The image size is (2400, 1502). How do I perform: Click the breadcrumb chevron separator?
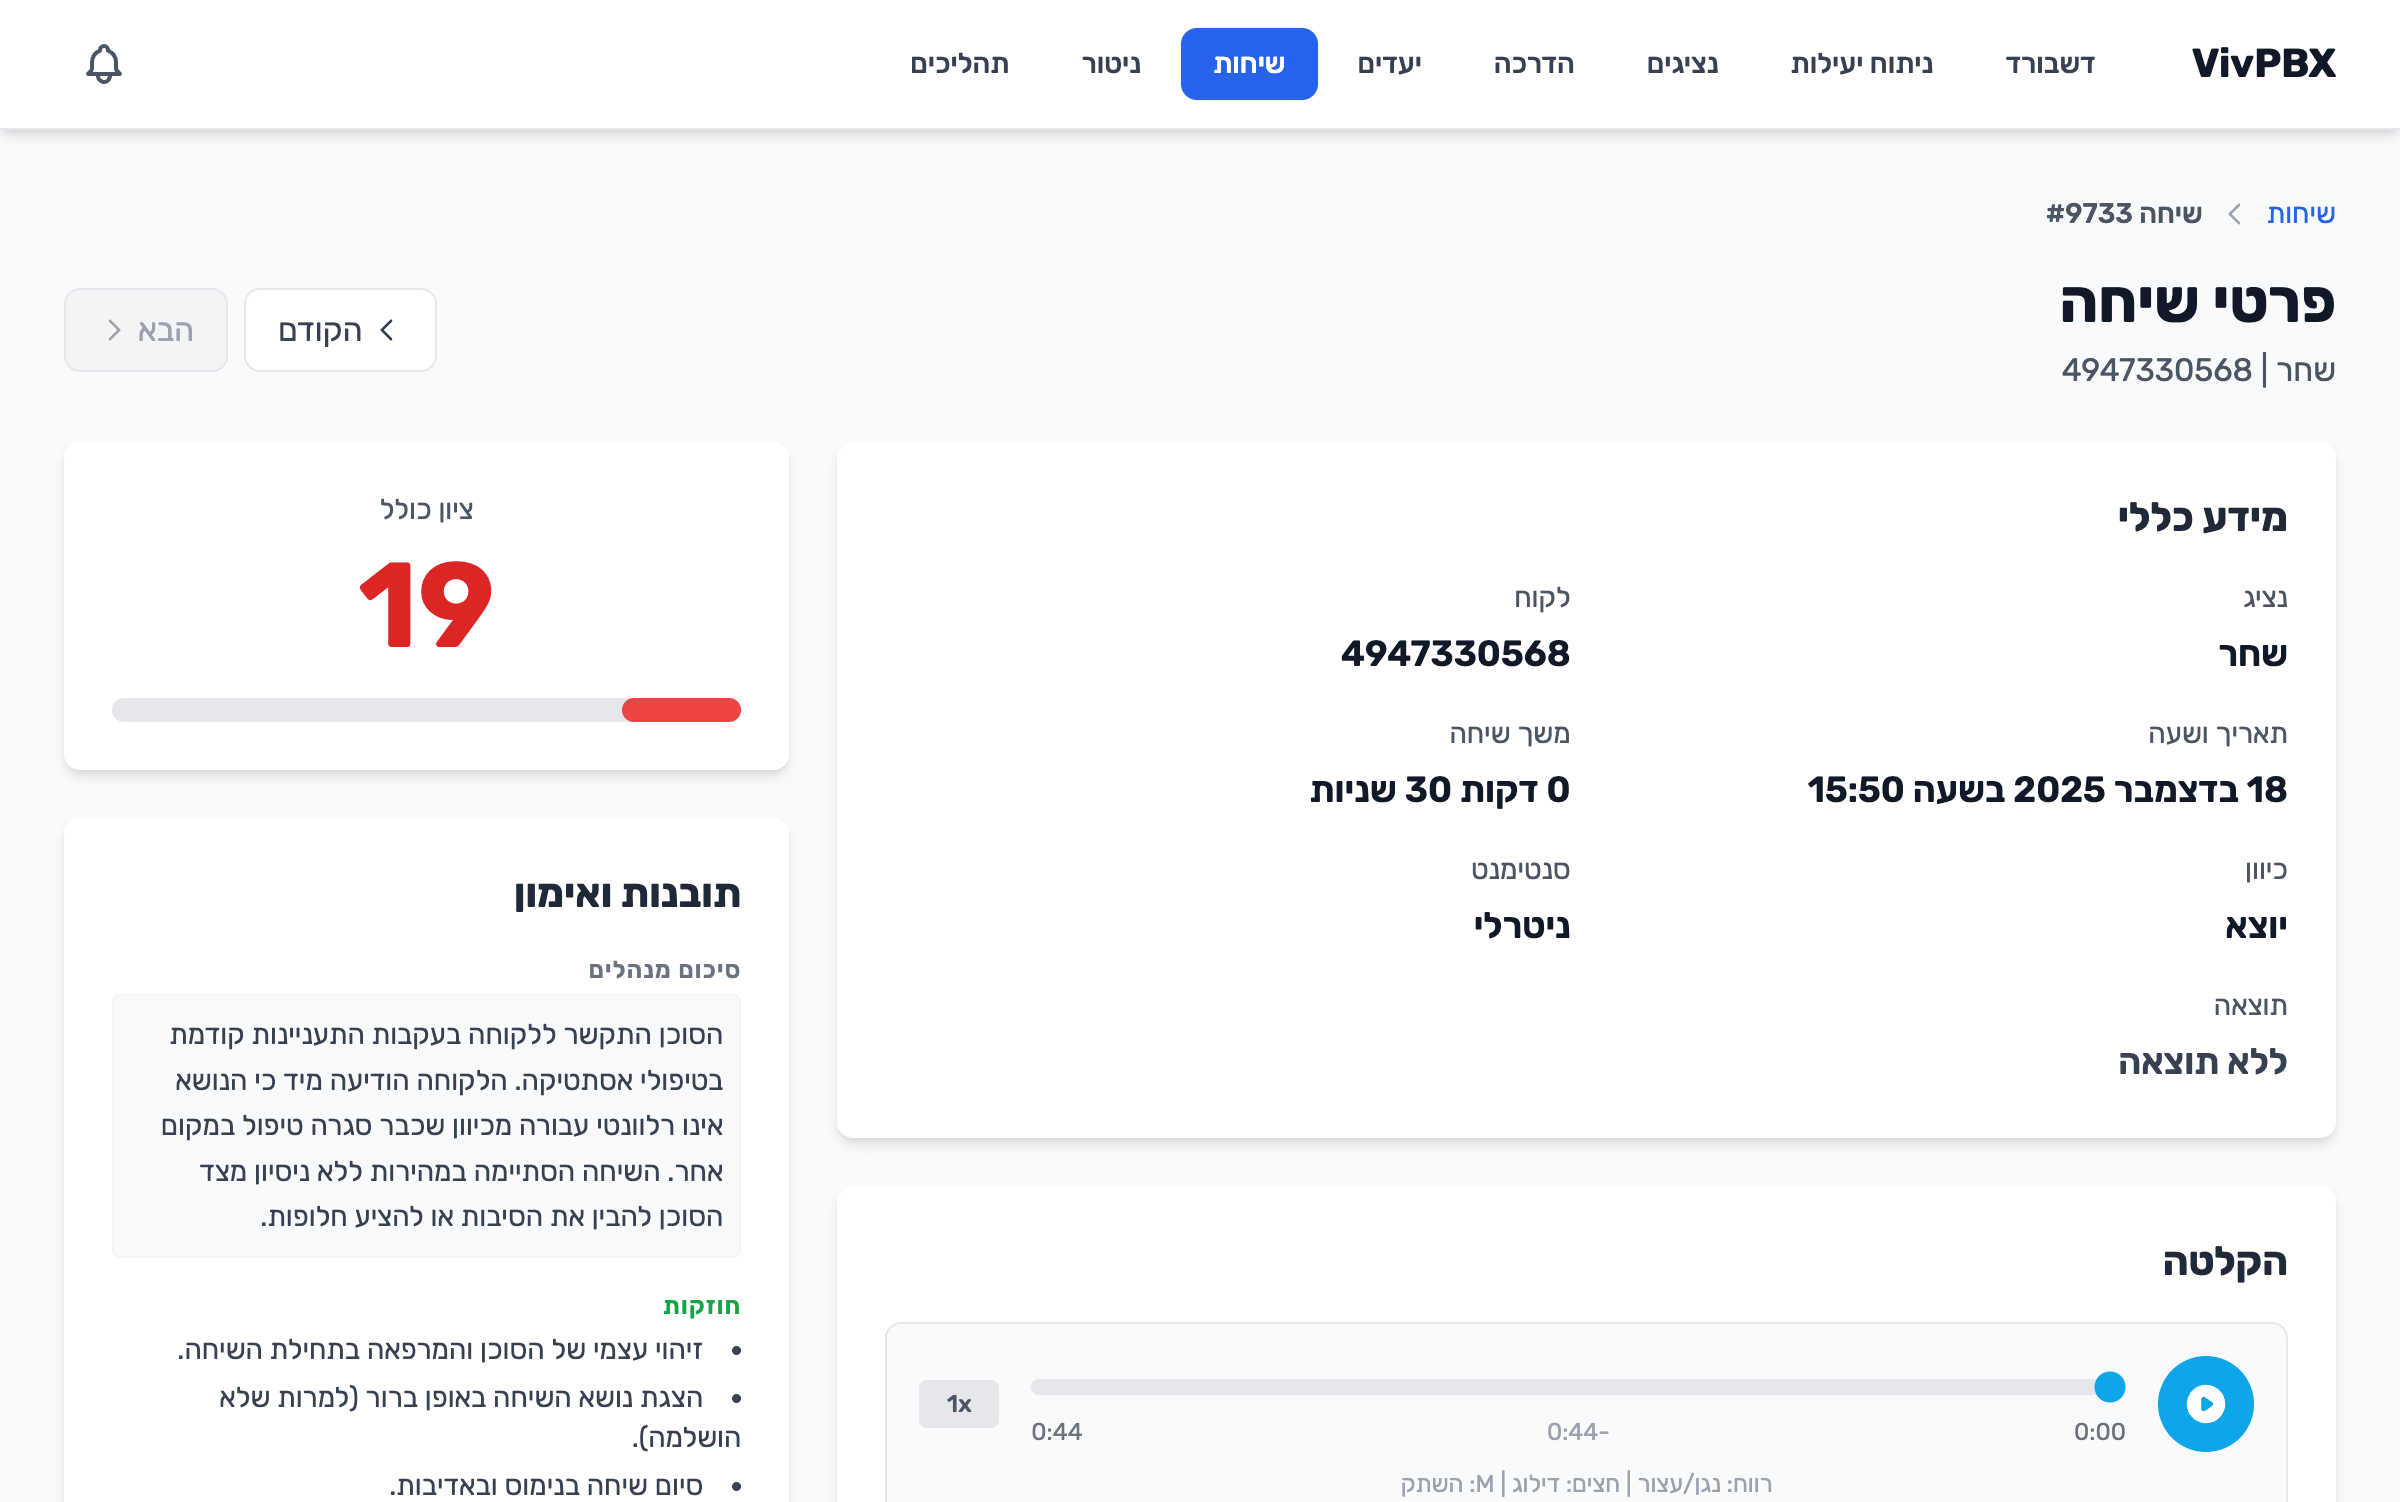click(x=2234, y=214)
